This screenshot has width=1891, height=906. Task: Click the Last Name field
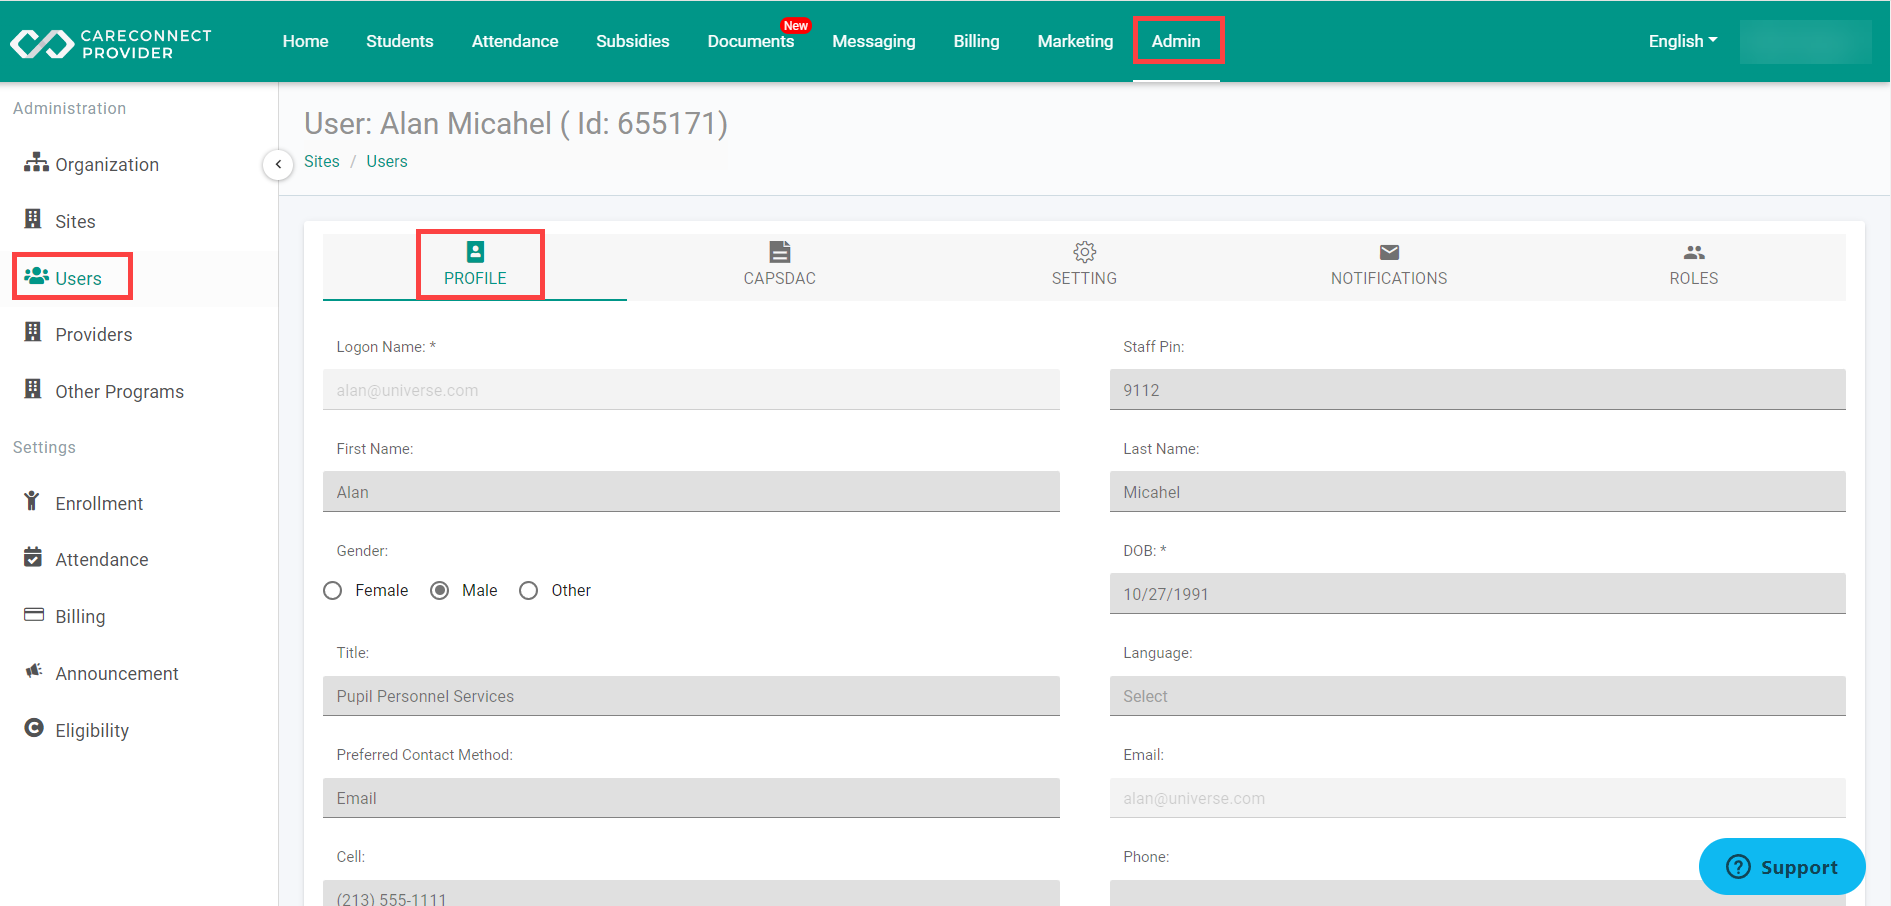click(x=1477, y=492)
